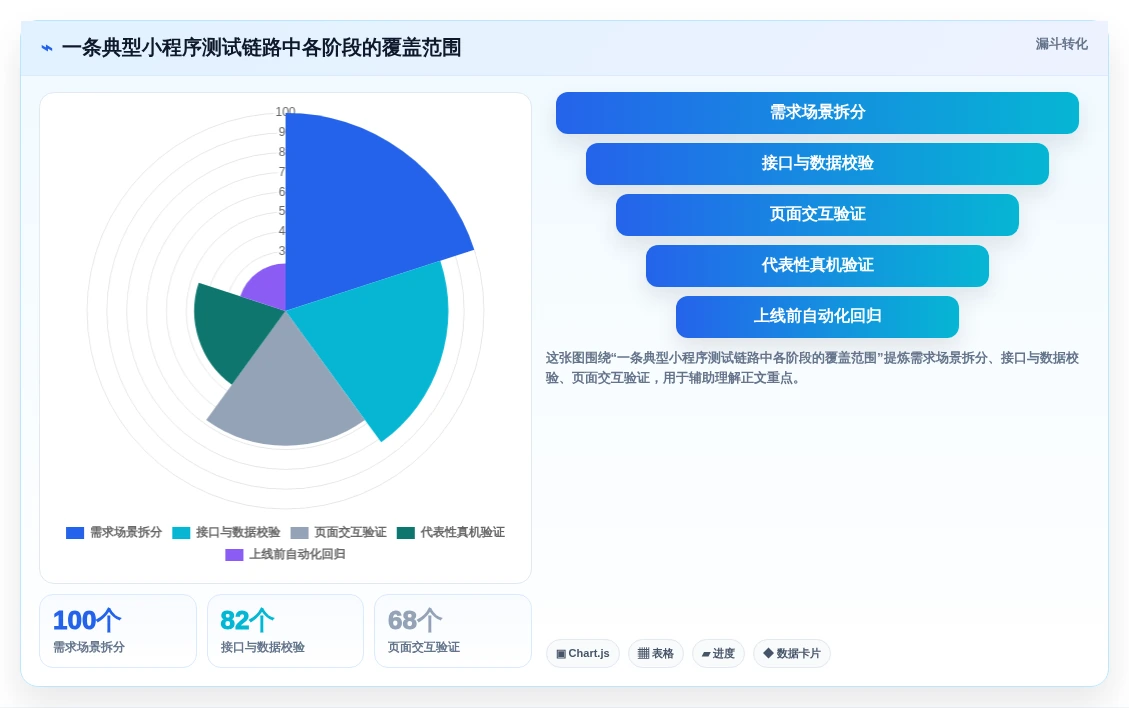This screenshot has width=1129, height=708.
Task: Click the Chart.js tag chip
Action: (x=583, y=654)
